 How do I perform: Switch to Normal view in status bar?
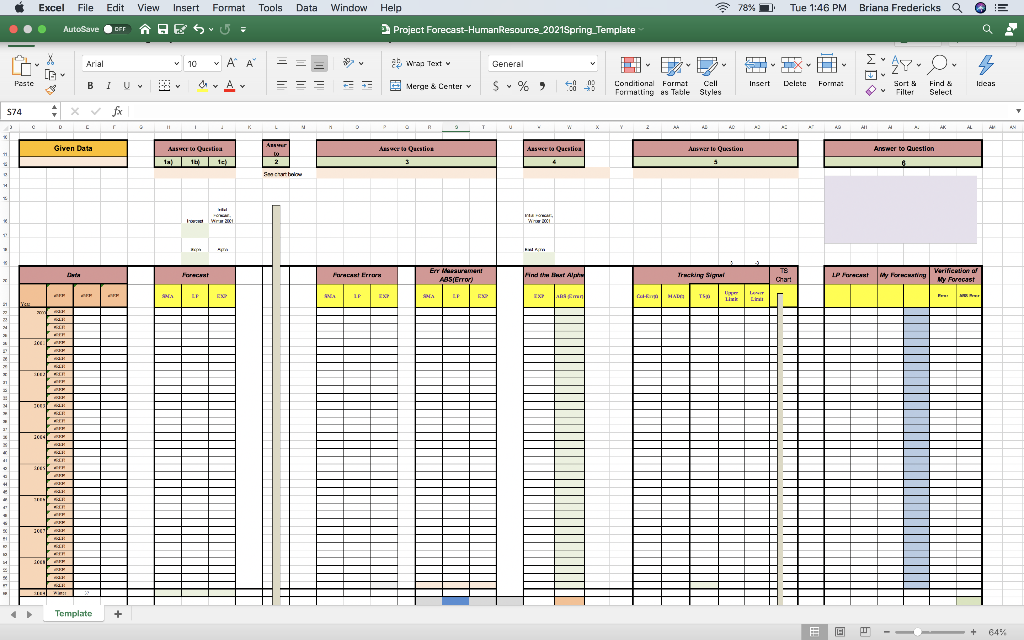pos(814,632)
